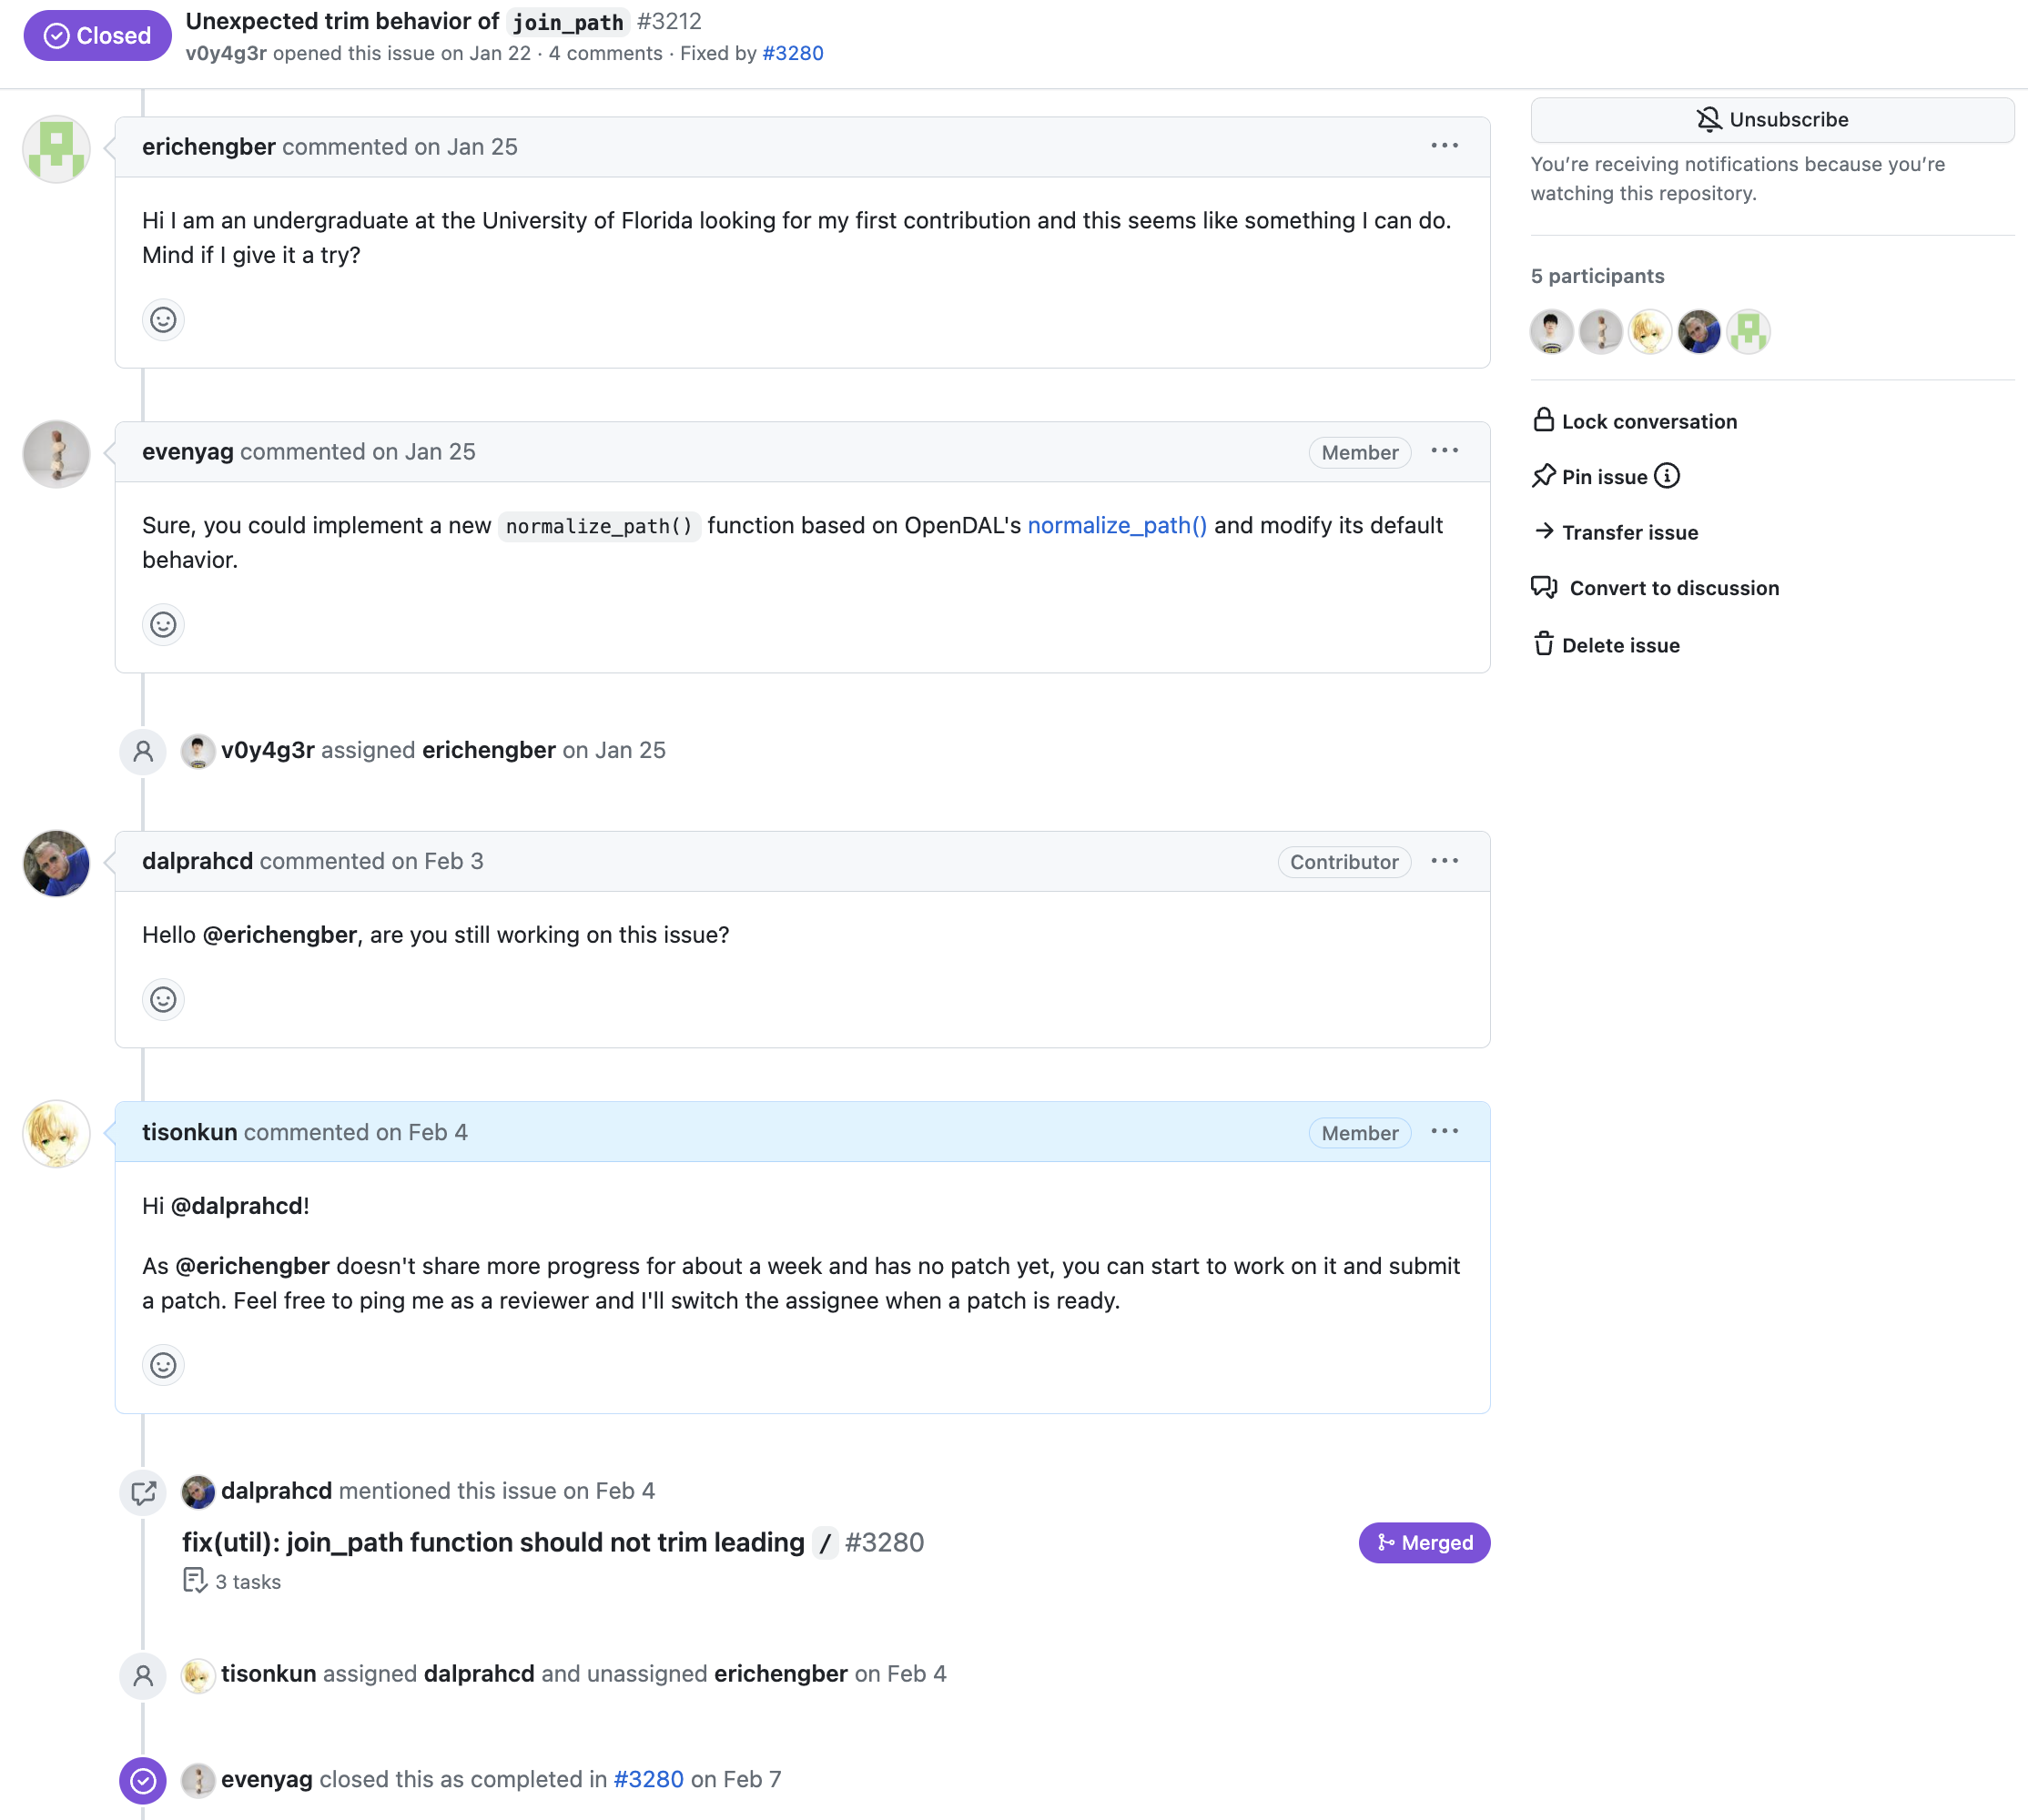The image size is (2028, 1820).
Task: Click the Delete issue trash icon
Action: click(1544, 644)
